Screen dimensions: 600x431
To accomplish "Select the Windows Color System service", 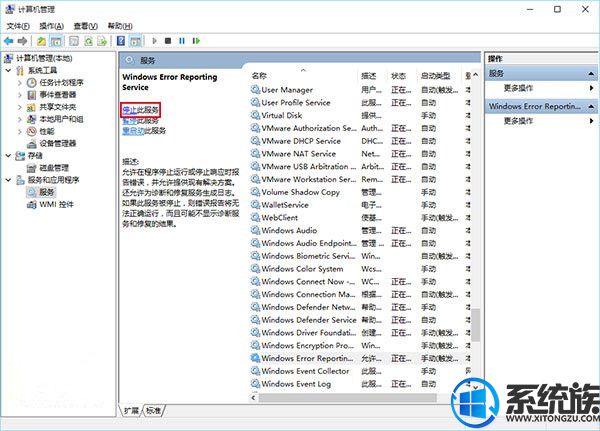I will pos(360,269).
